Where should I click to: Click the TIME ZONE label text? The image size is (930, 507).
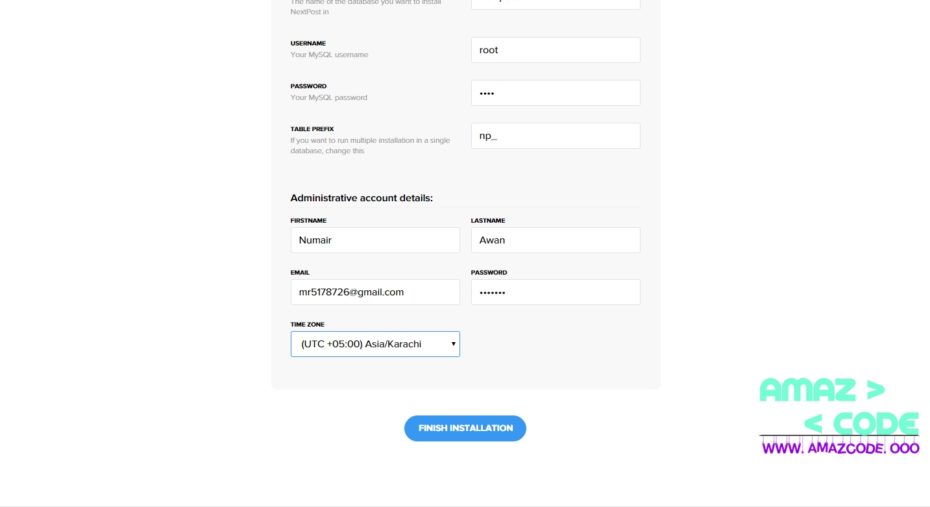[x=307, y=324]
